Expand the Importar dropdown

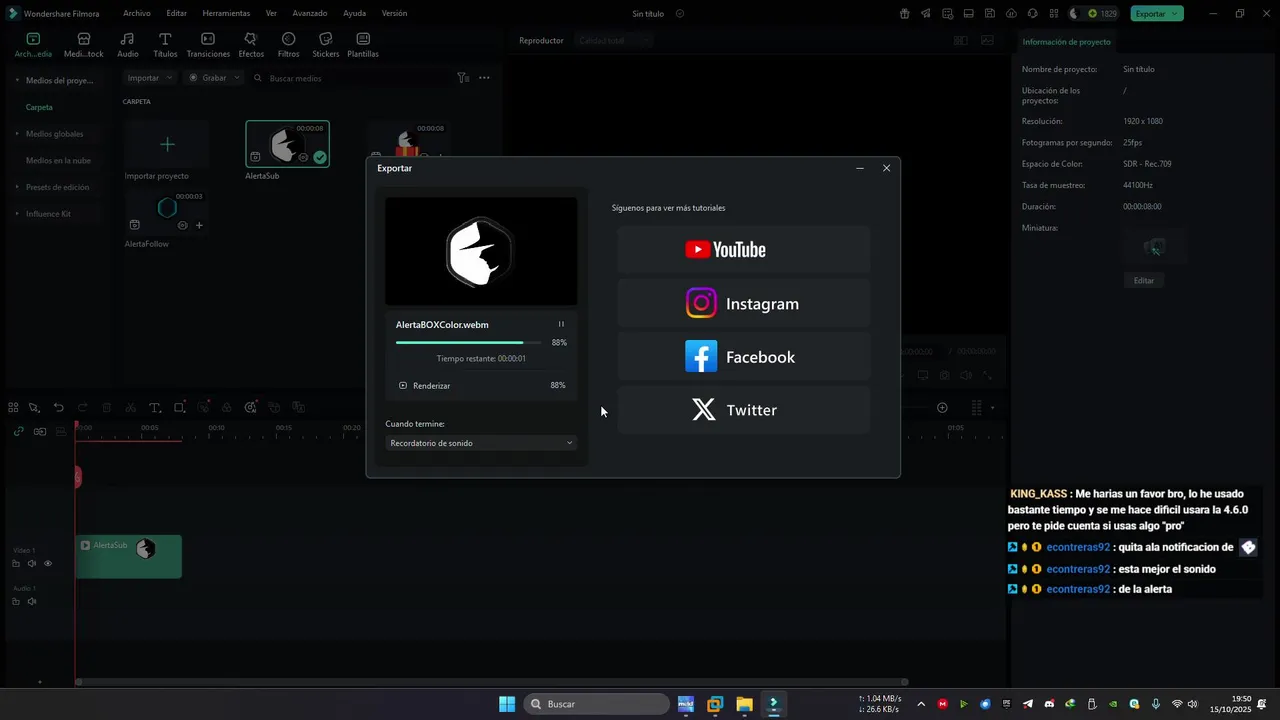coord(150,78)
